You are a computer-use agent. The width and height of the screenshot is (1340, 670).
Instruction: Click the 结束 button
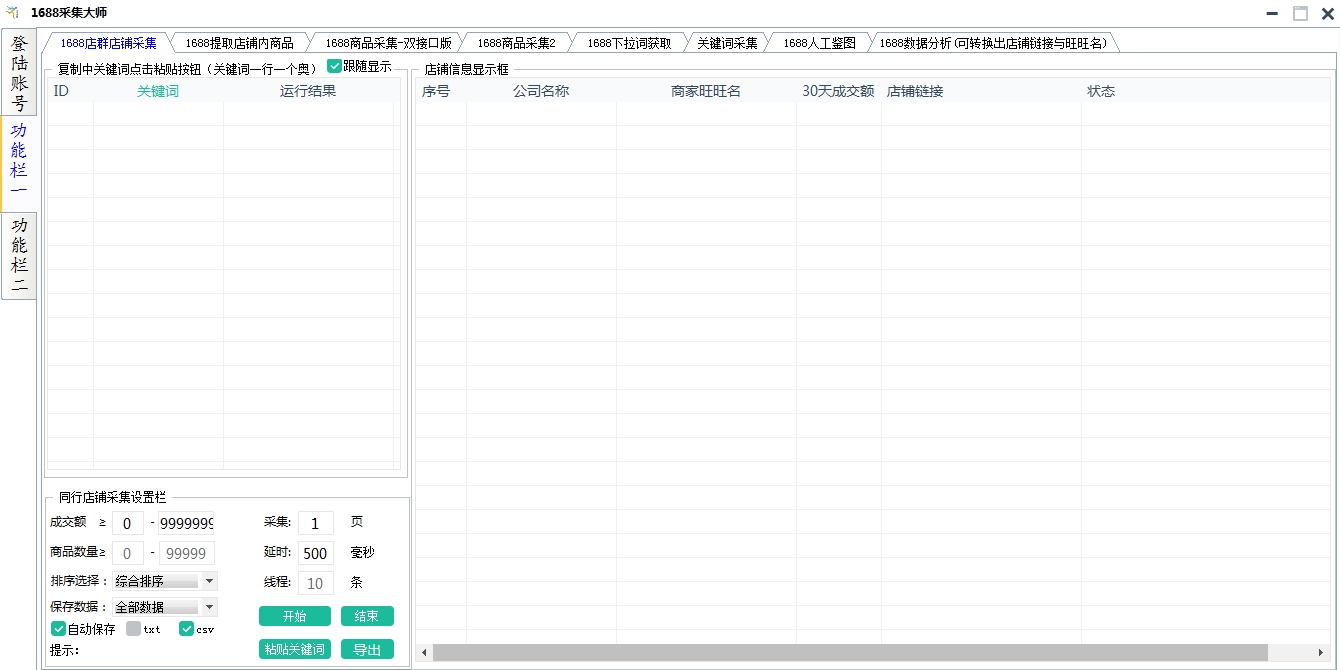pyautogui.click(x=367, y=616)
